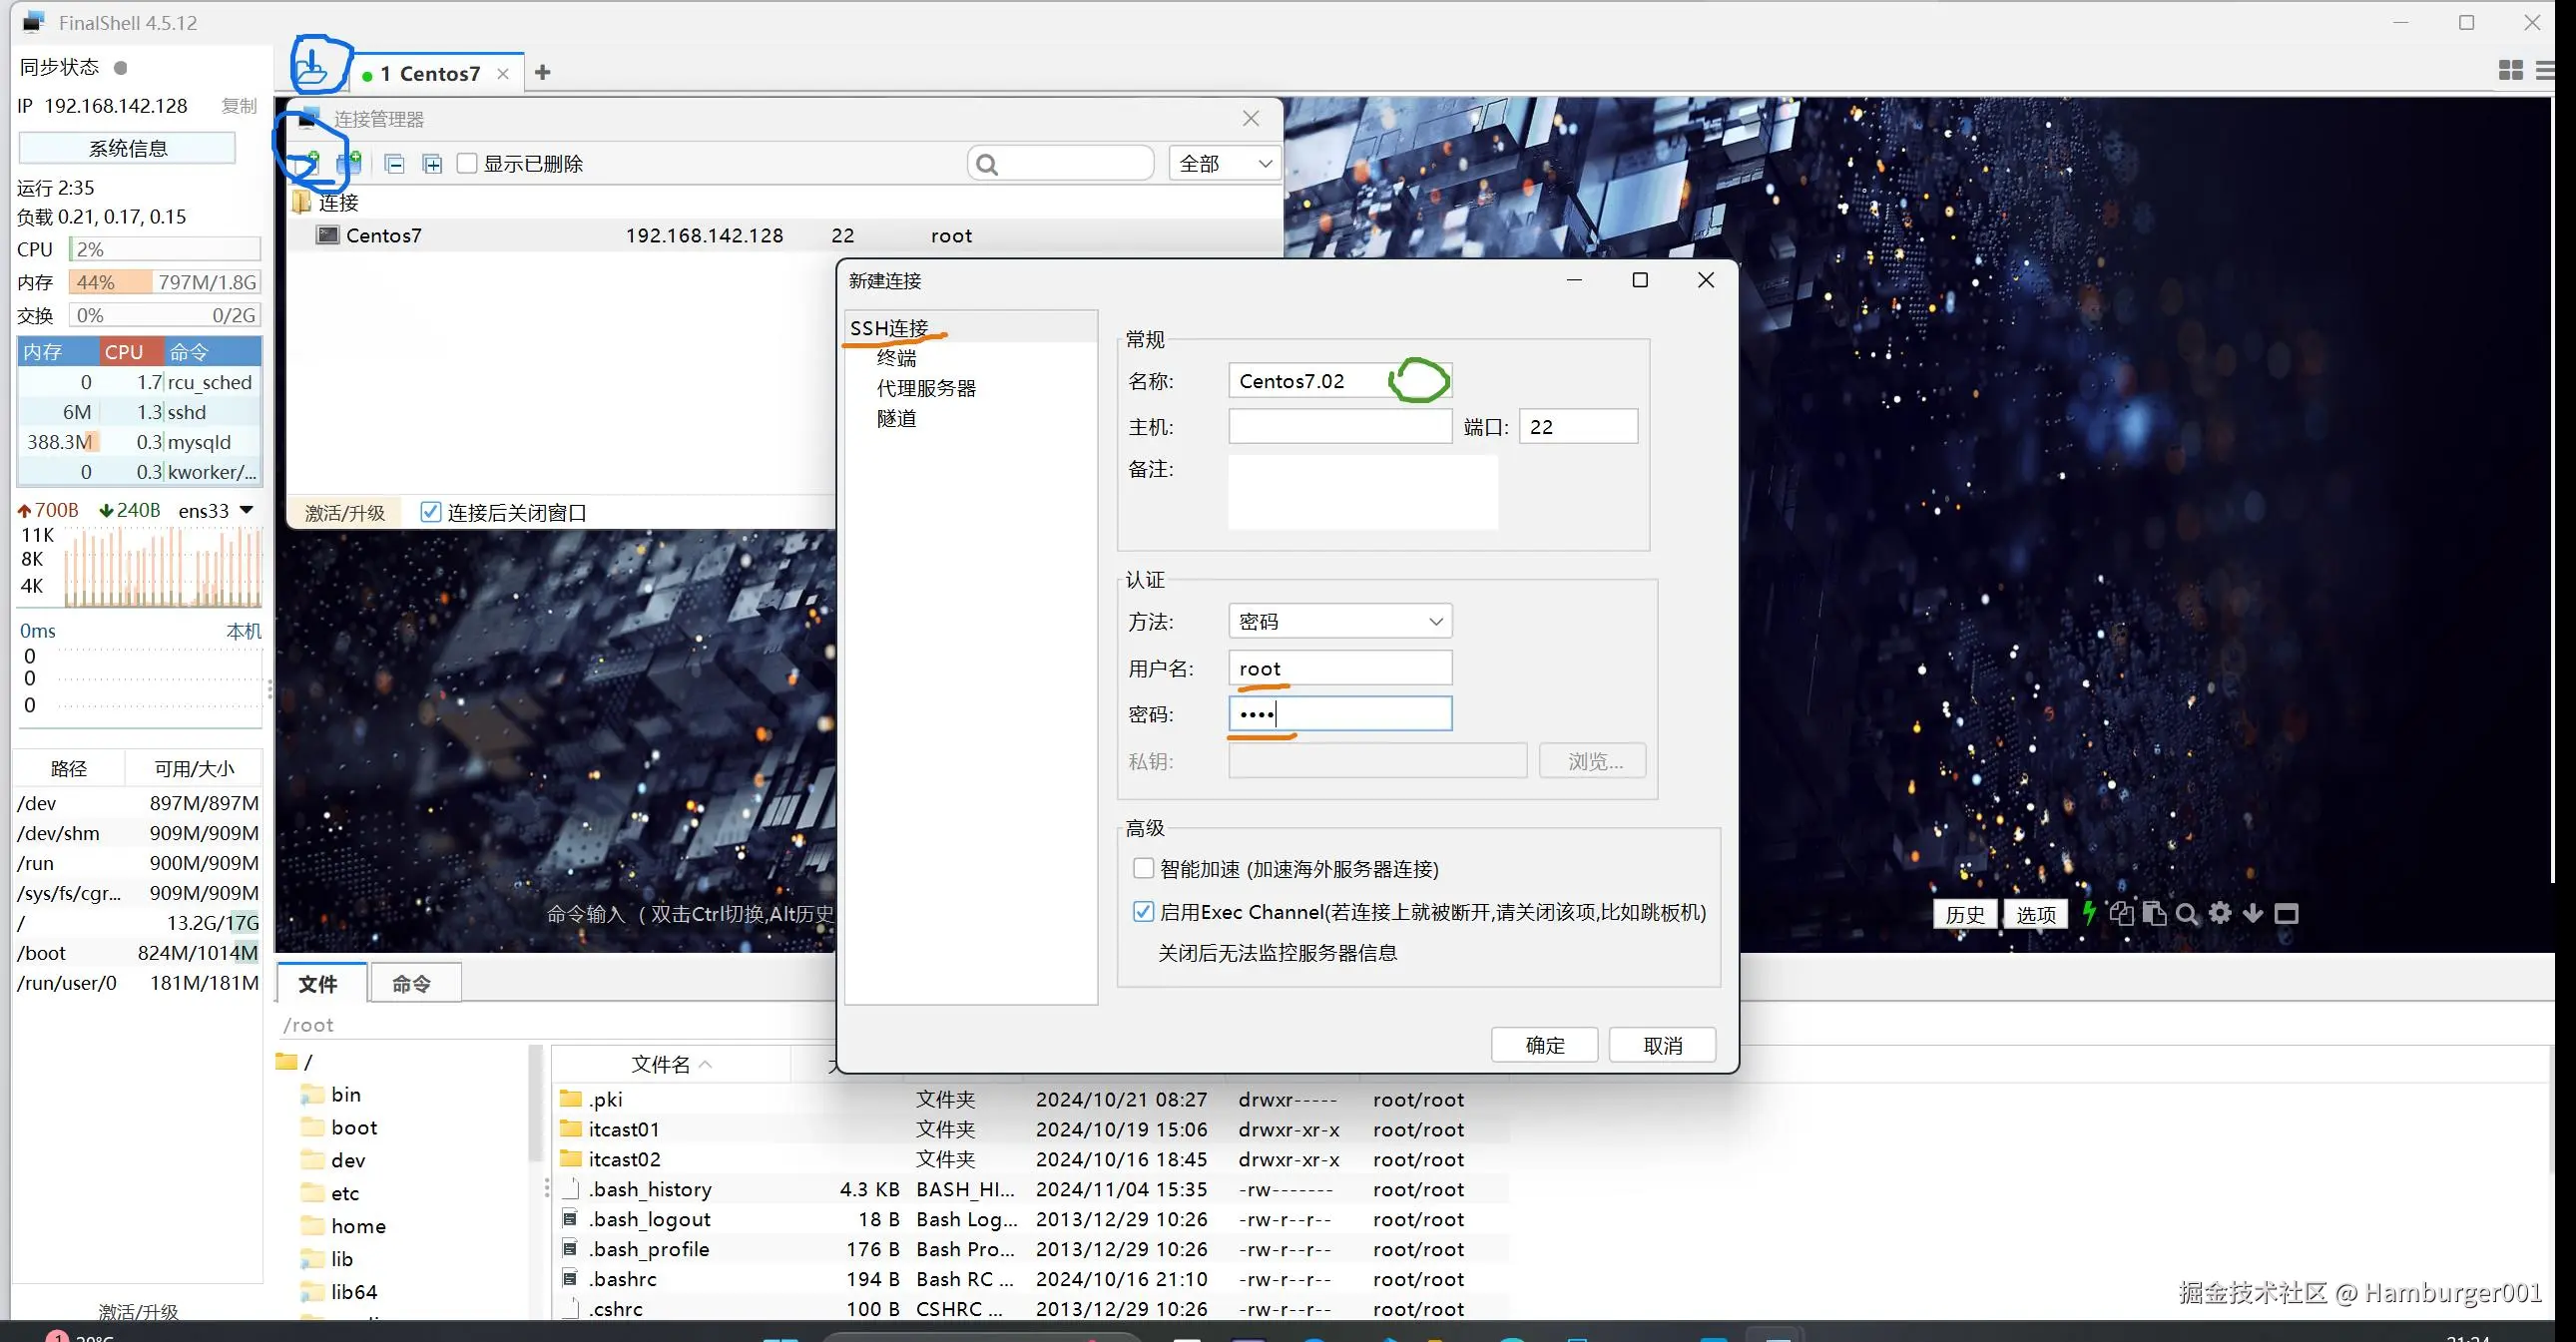
Task: Expand the ens33 network interface dropdown
Action: click(247, 510)
